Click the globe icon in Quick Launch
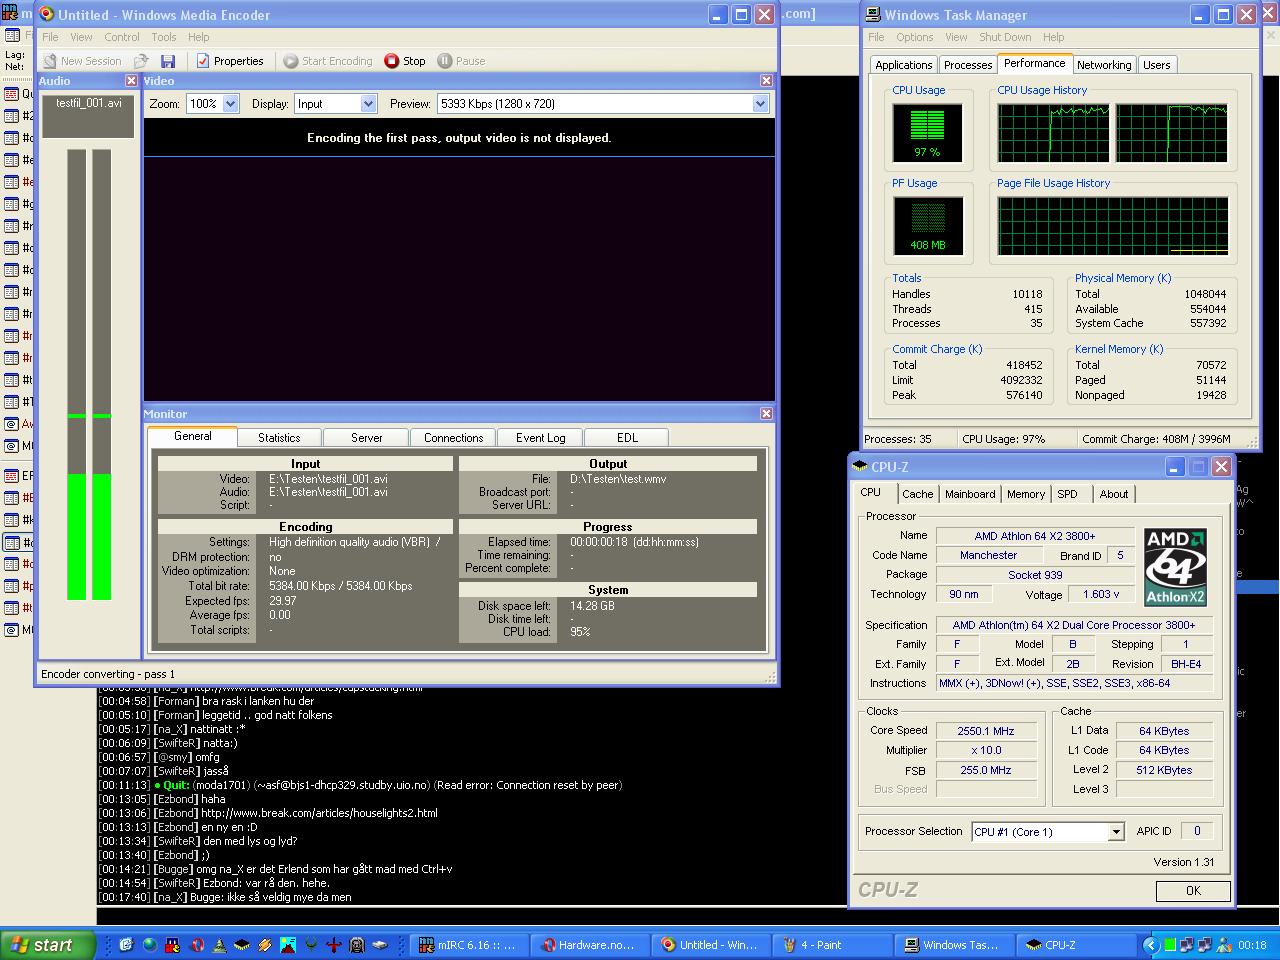The image size is (1280, 960). (151, 944)
